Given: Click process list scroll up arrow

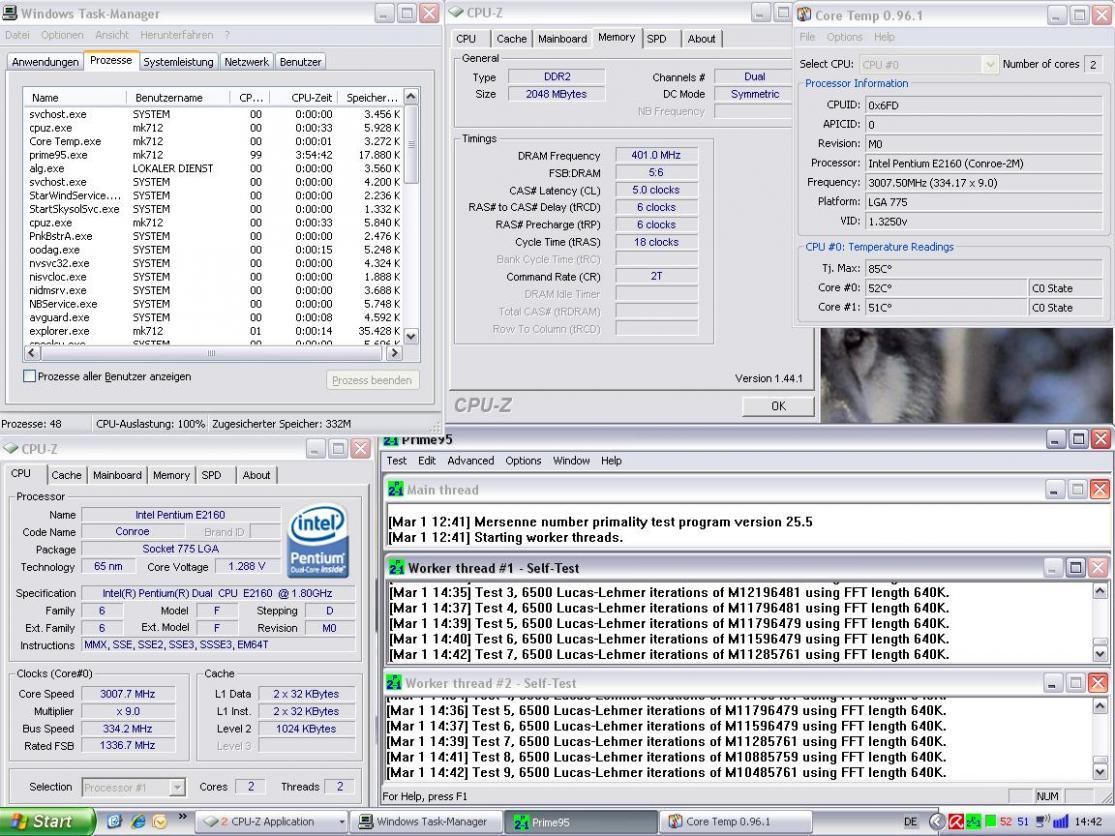Looking at the screenshot, I should click(x=411, y=97).
